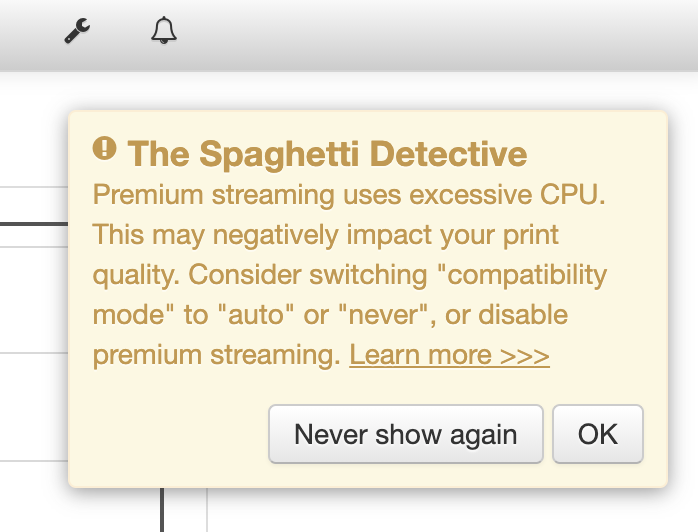This screenshot has height=532, width=698.
Task: Open the Learn more link about premium streaming
Action: pos(449,355)
